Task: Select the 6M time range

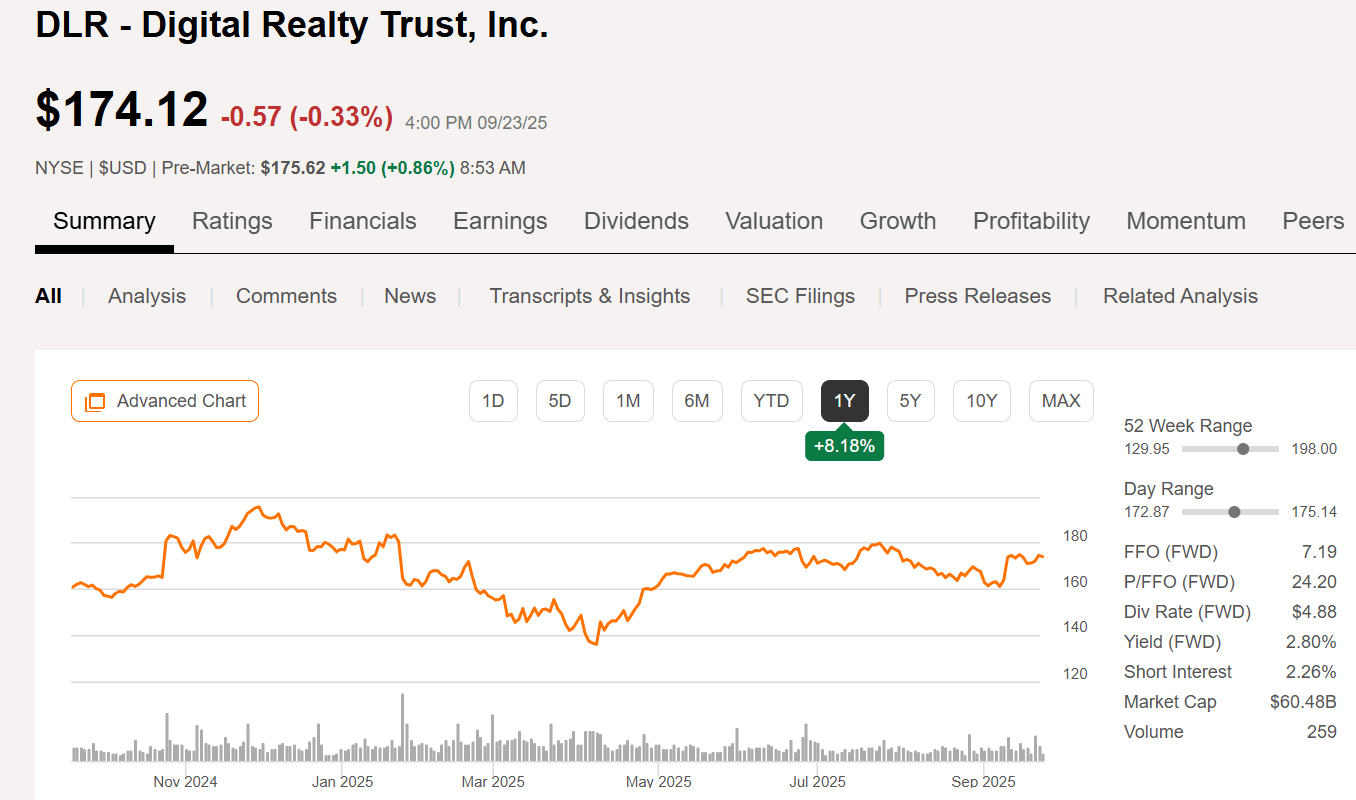Action: click(697, 400)
